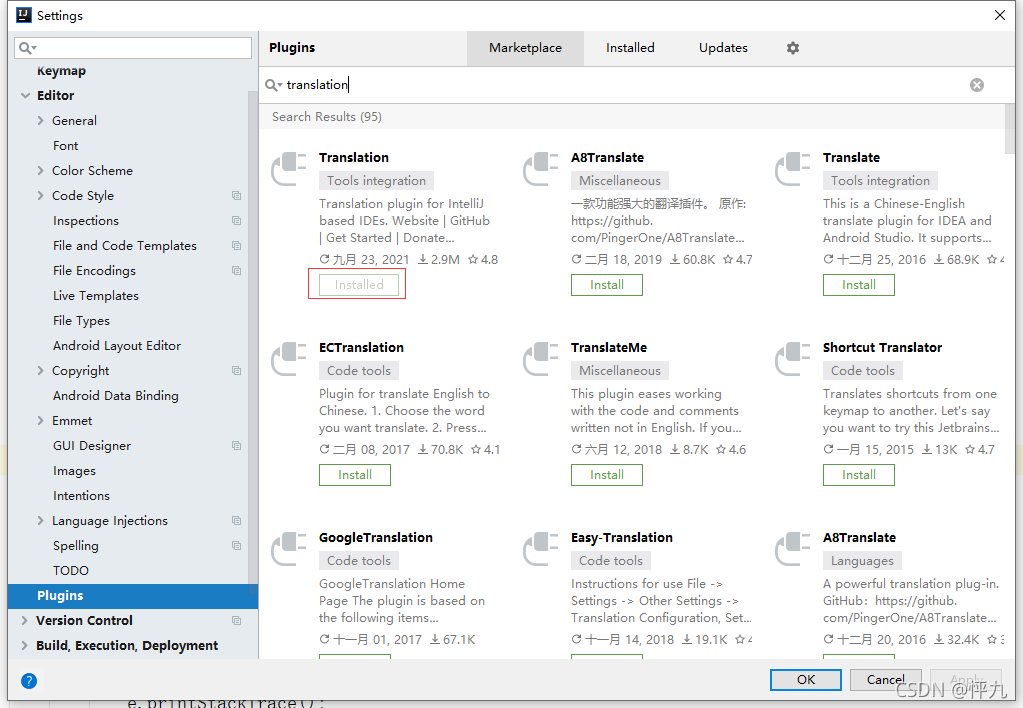Select Plugins in the settings tree
This screenshot has height=708, width=1023.
tap(133, 596)
